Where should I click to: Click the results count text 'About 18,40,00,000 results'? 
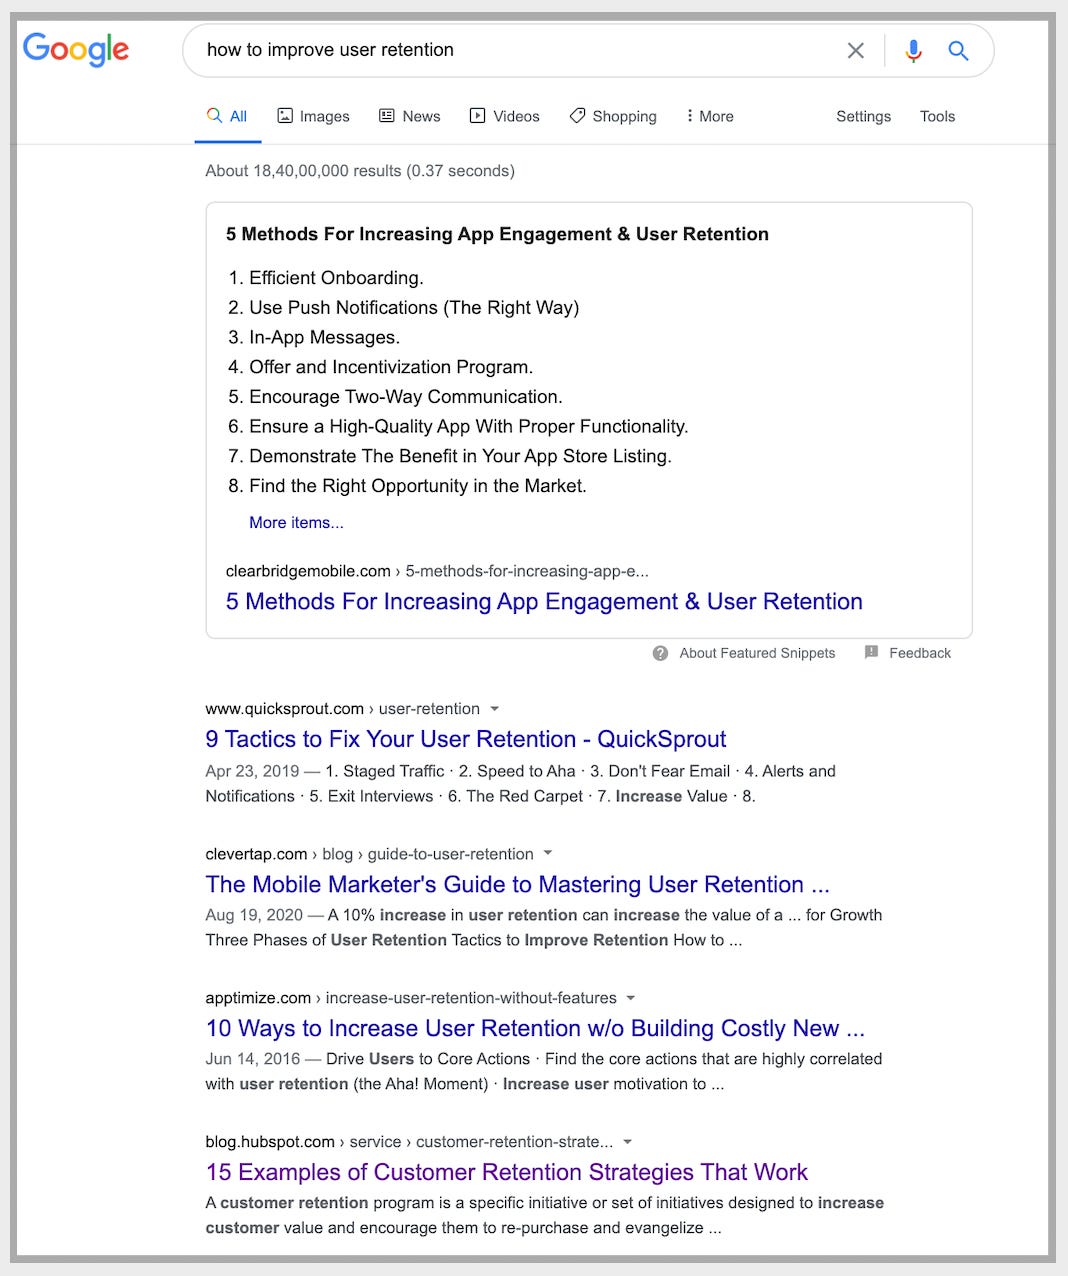click(x=303, y=171)
